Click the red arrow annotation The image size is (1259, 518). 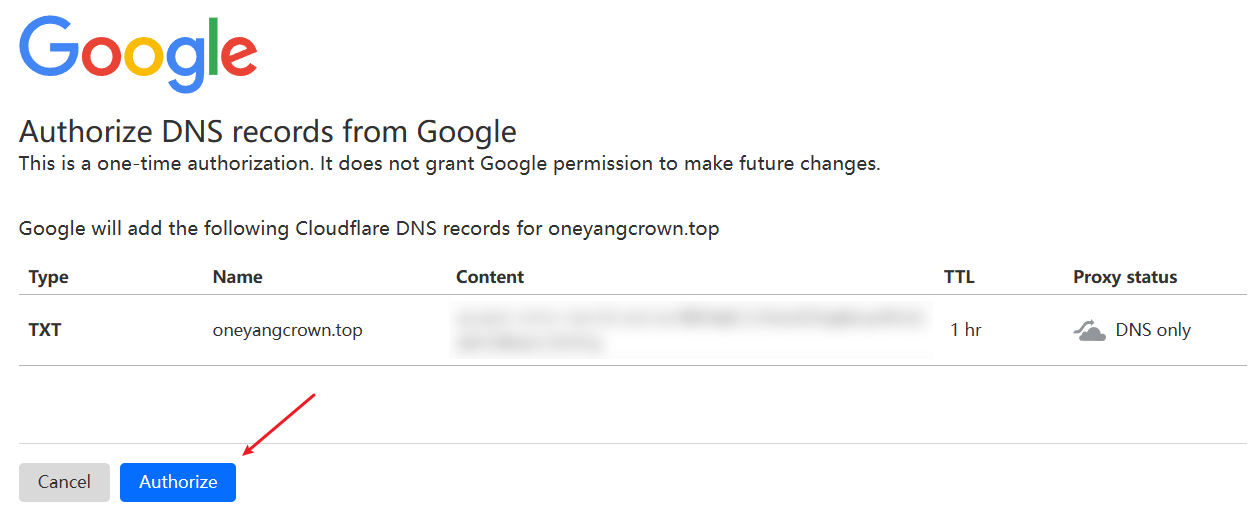279,425
